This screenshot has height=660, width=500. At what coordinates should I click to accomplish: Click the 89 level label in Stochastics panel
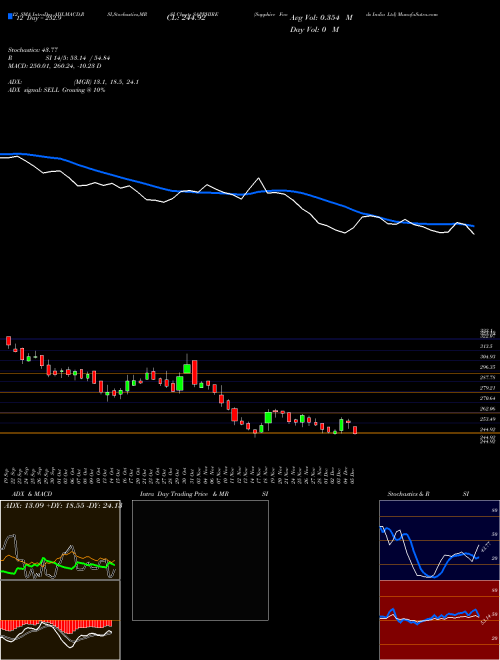495,510
